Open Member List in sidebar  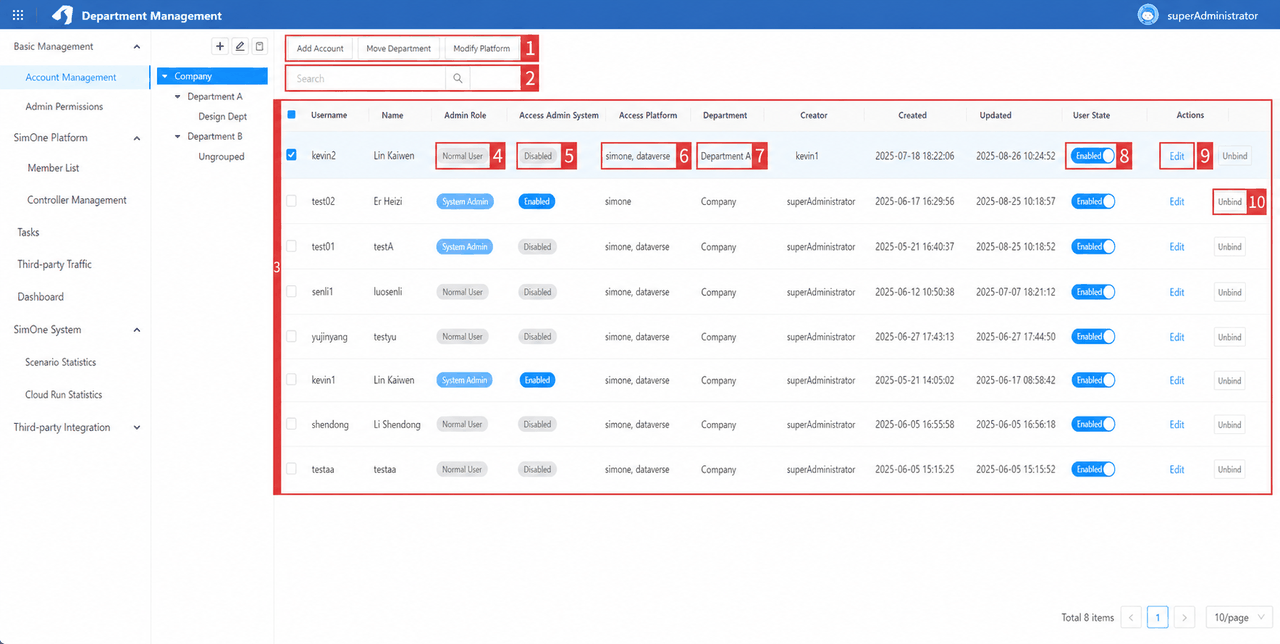pos(53,168)
